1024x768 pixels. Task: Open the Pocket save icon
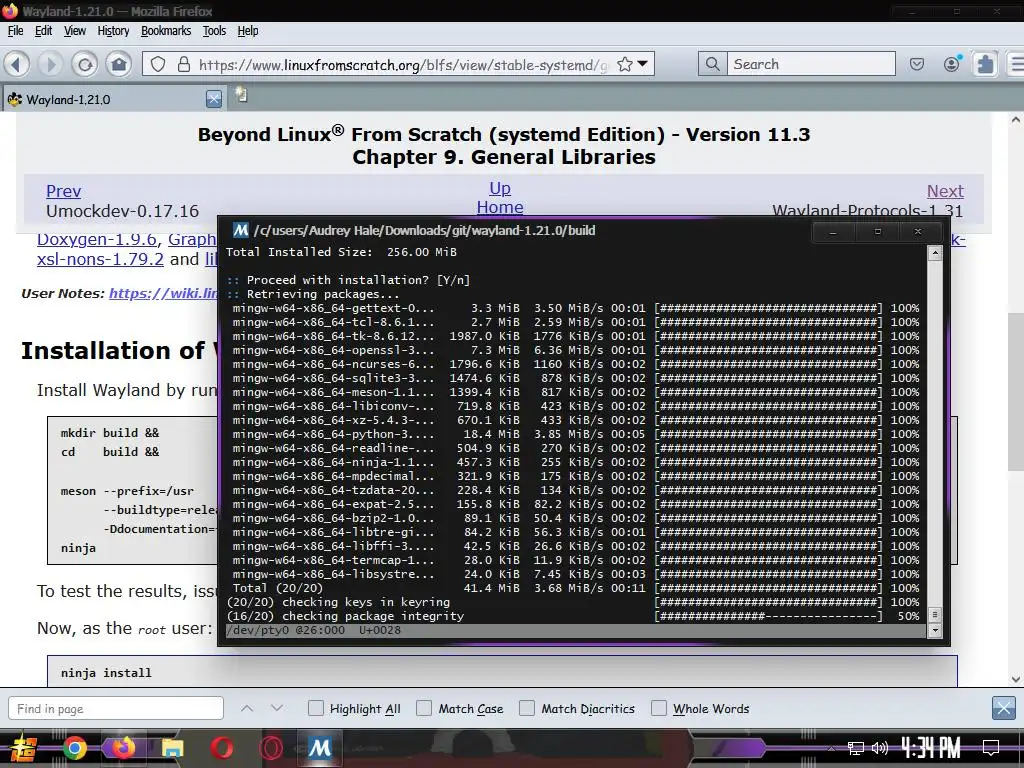pyautogui.click(x=917, y=64)
